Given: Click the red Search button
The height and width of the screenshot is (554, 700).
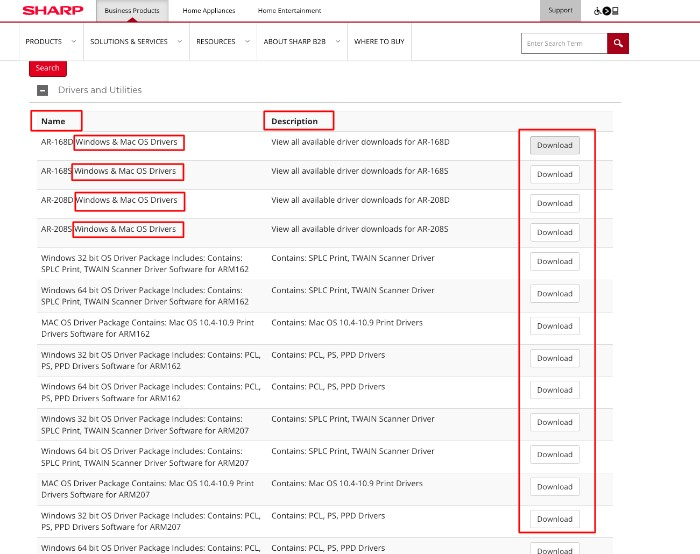Looking at the screenshot, I should point(48,68).
